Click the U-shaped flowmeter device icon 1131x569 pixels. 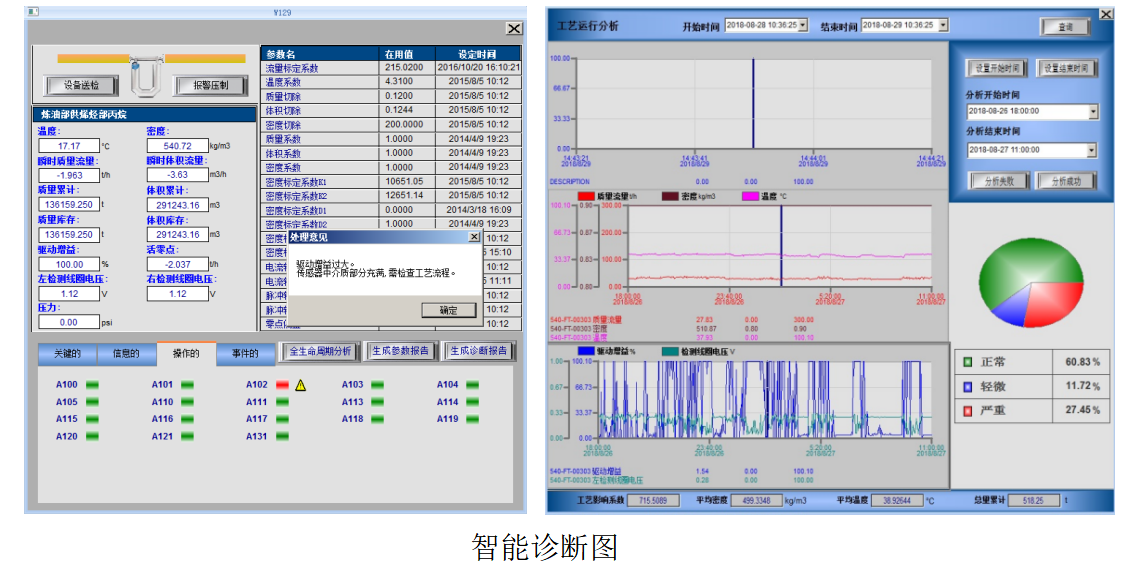tap(146, 79)
